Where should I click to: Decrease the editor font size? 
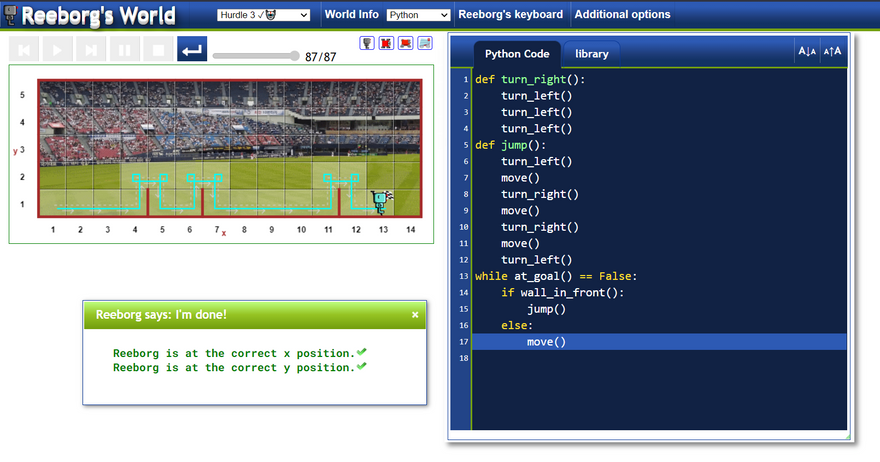click(x=806, y=52)
